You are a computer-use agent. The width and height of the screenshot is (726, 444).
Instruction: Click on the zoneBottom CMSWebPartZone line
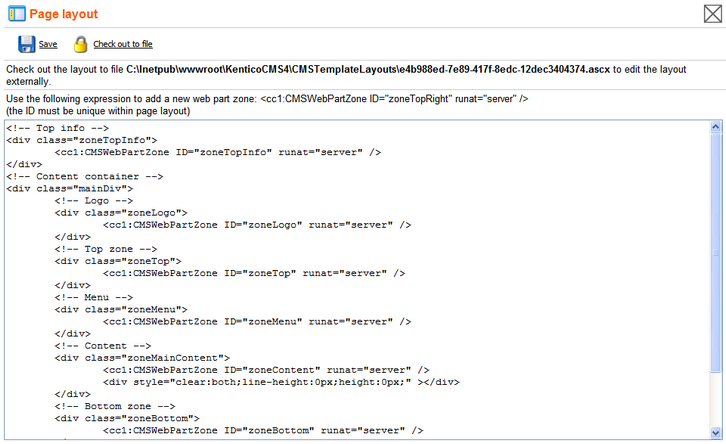pos(263,431)
